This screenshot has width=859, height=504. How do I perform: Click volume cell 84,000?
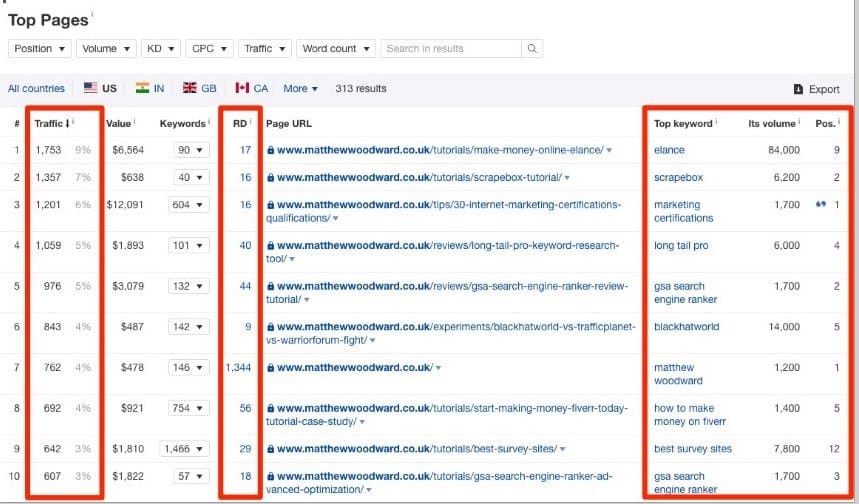click(x=784, y=150)
